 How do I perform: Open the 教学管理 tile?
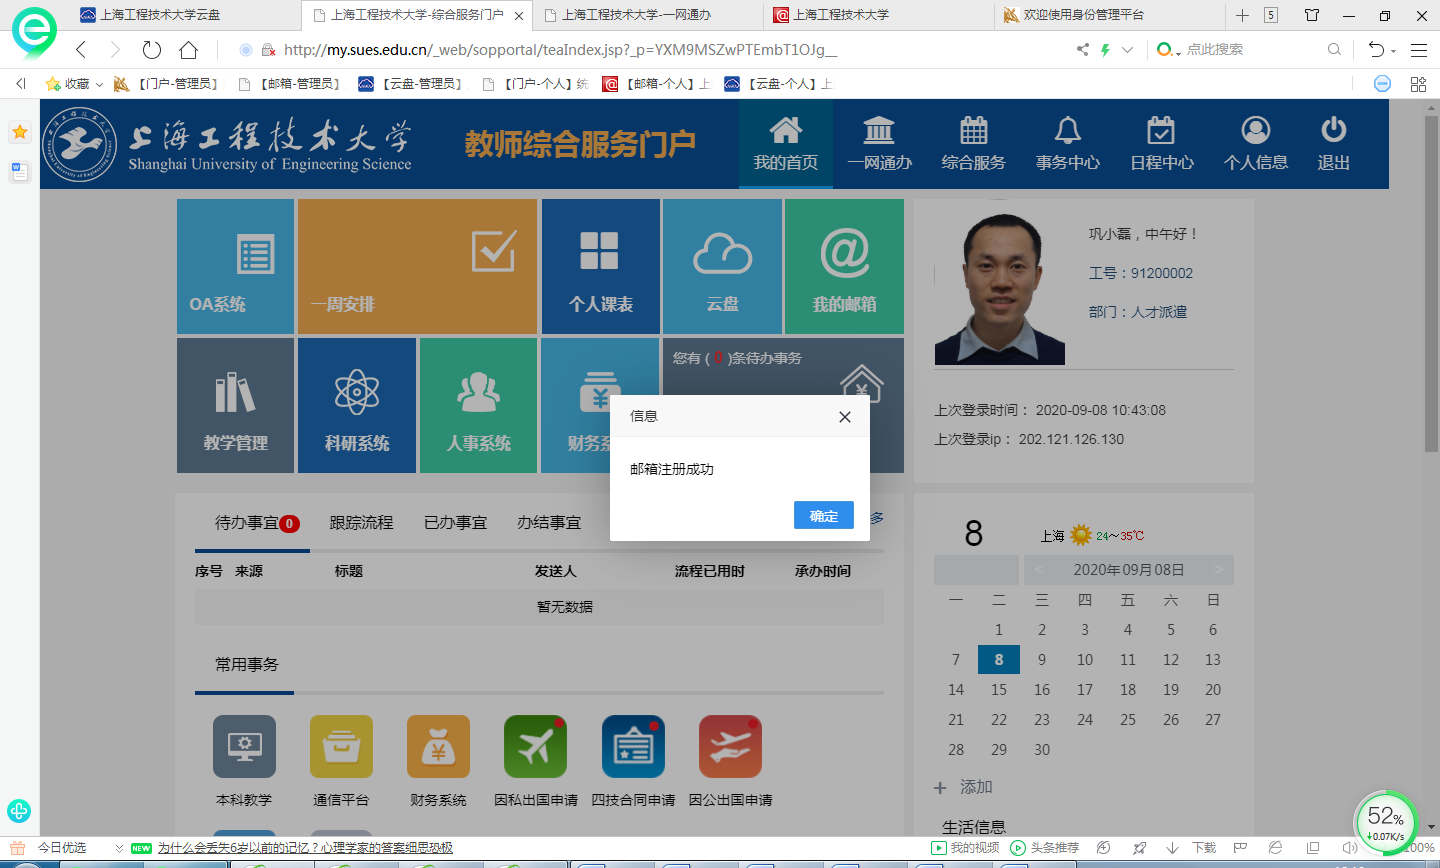[x=235, y=405]
